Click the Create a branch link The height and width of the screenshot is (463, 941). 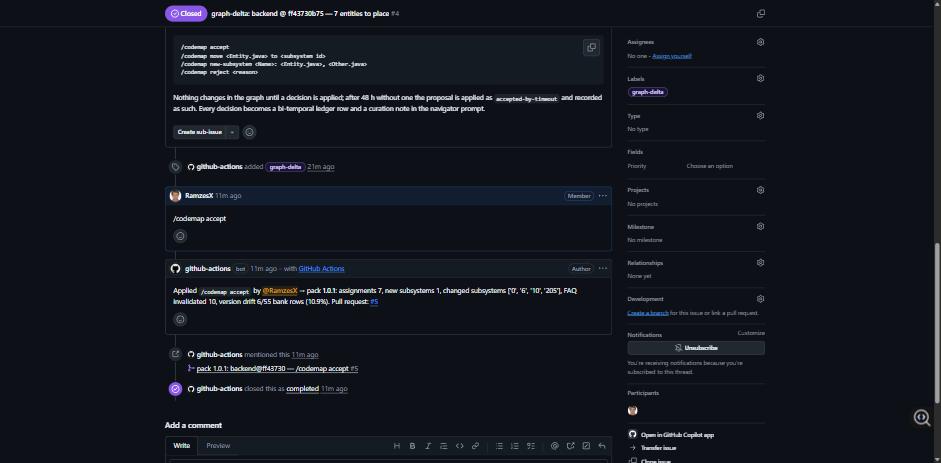click(648, 313)
